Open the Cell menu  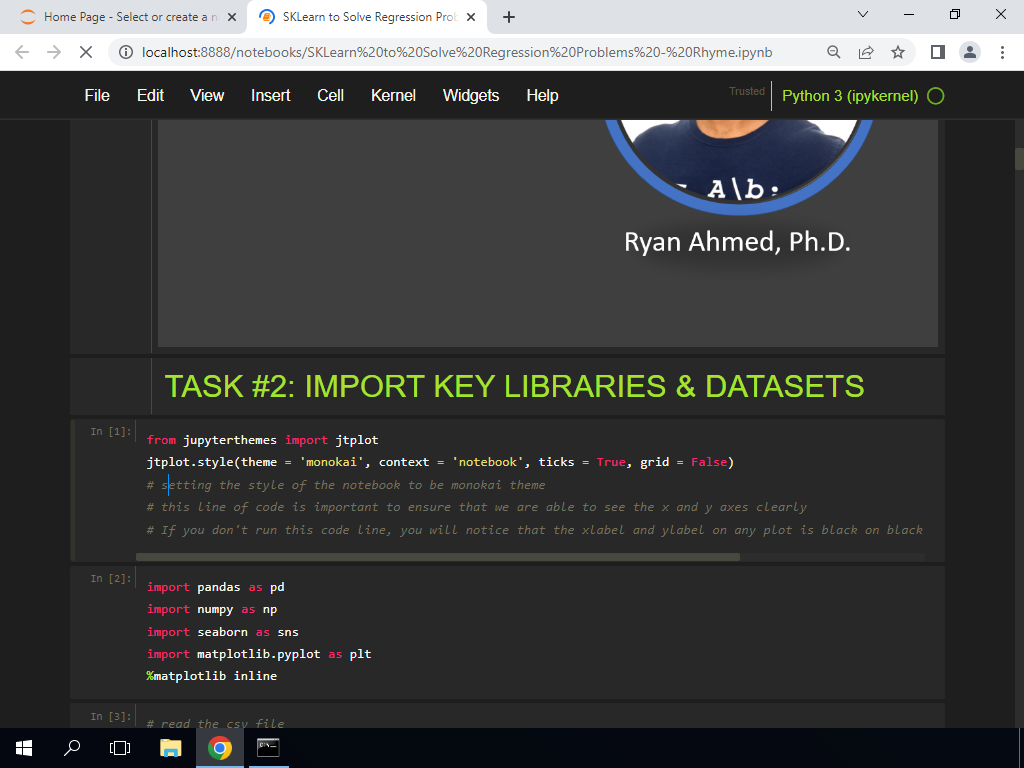(x=330, y=95)
